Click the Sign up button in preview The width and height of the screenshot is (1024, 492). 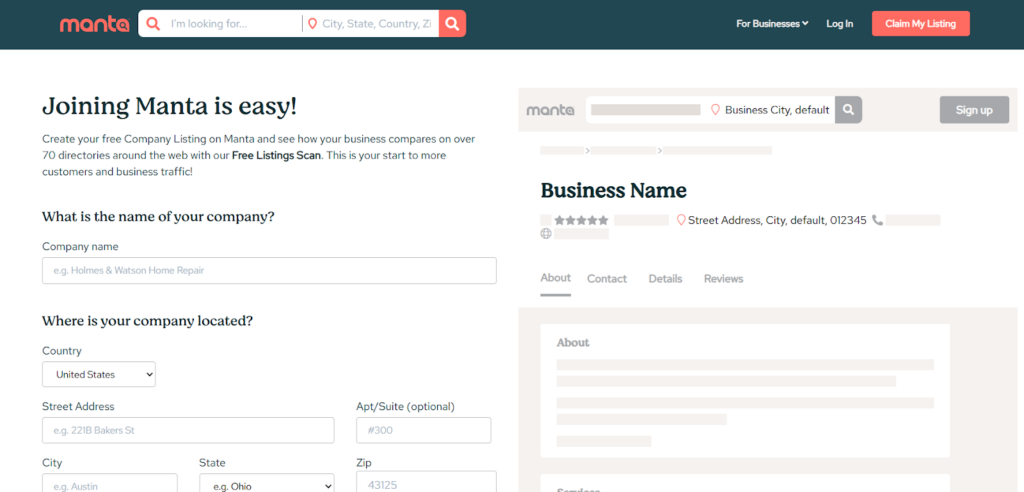pyautogui.click(x=974, y=110)
